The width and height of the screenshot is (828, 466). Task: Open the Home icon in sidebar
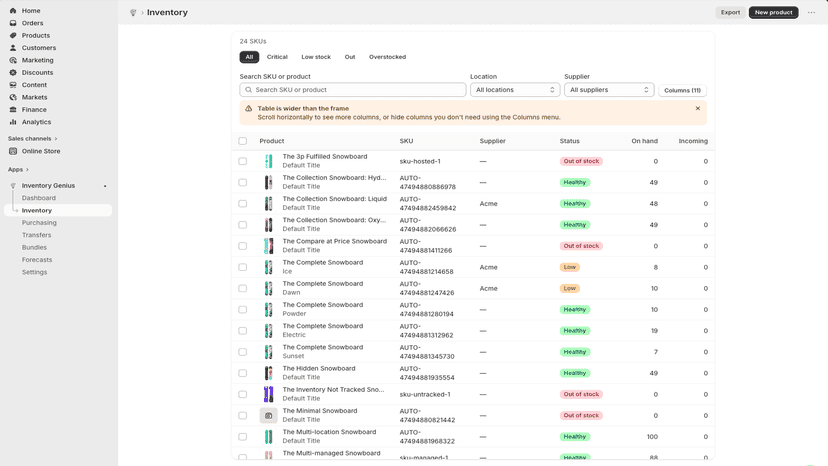click(13, 11)
